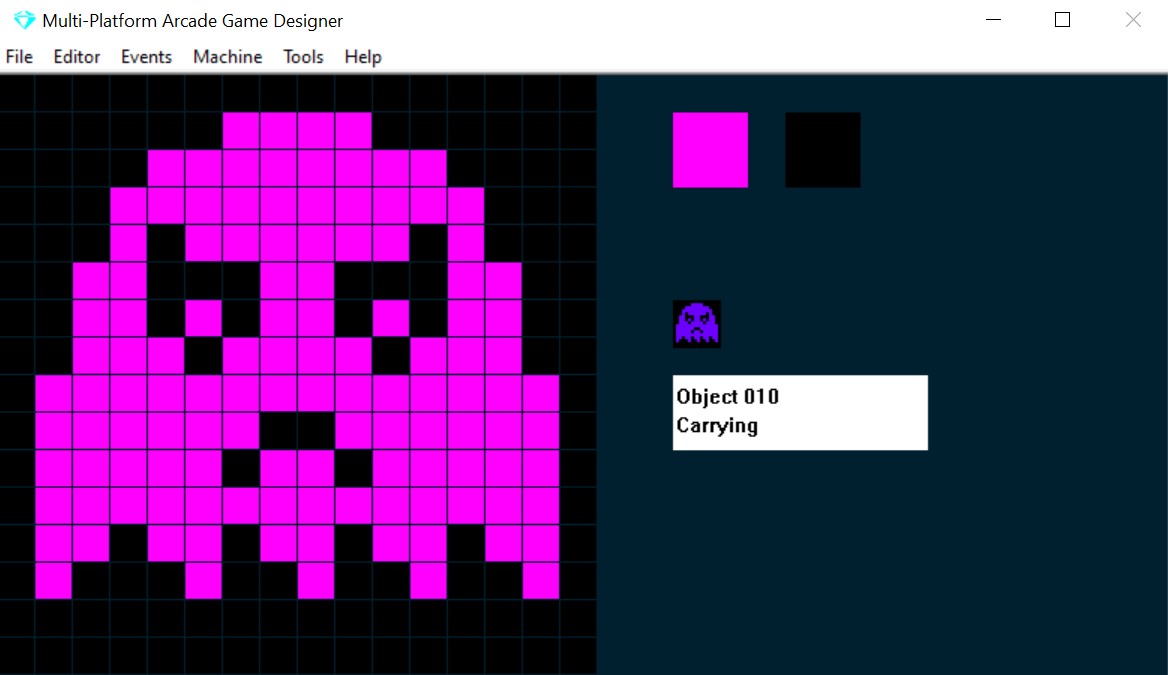The height and width of the screenshot is (675, 1168).
Task: Open the File menu
Action: [19, 57]
